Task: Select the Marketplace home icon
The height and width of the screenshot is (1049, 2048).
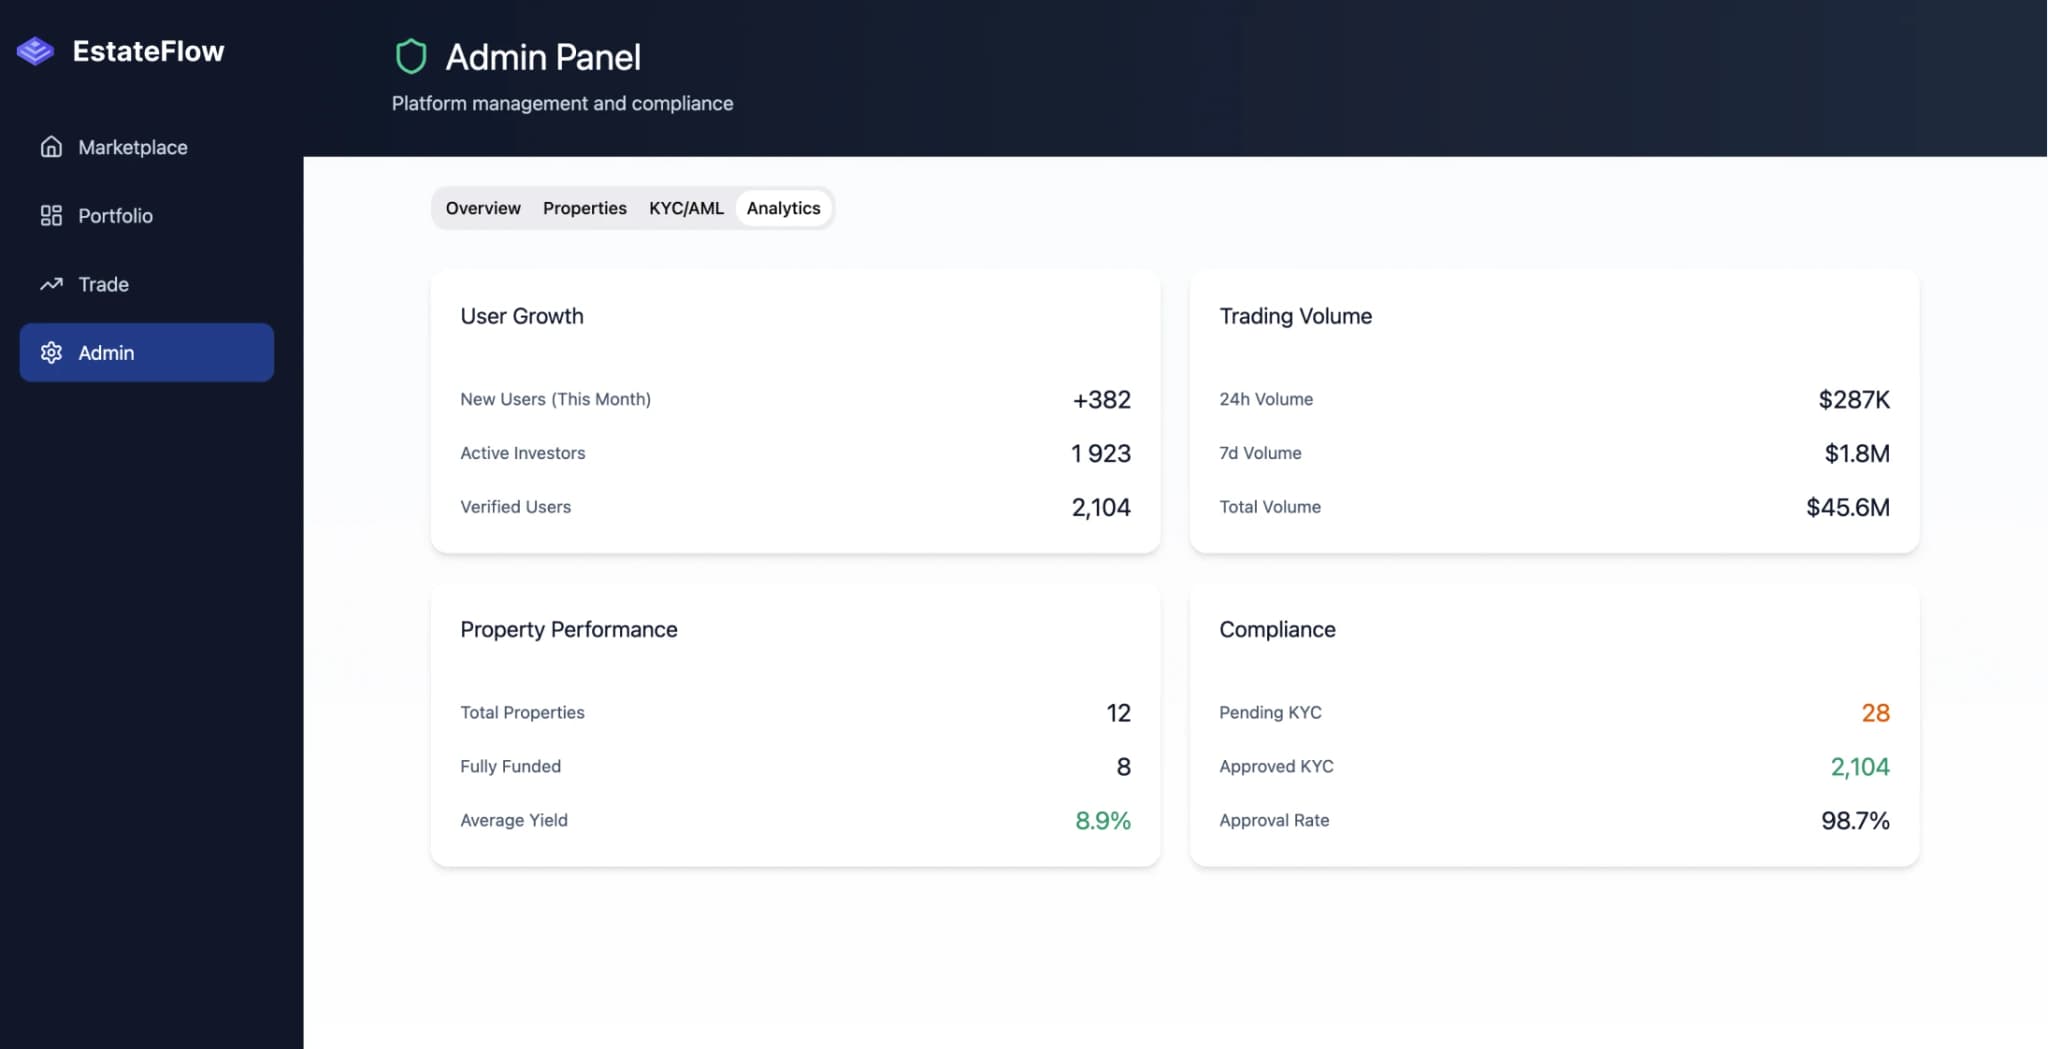Action: 51,146
